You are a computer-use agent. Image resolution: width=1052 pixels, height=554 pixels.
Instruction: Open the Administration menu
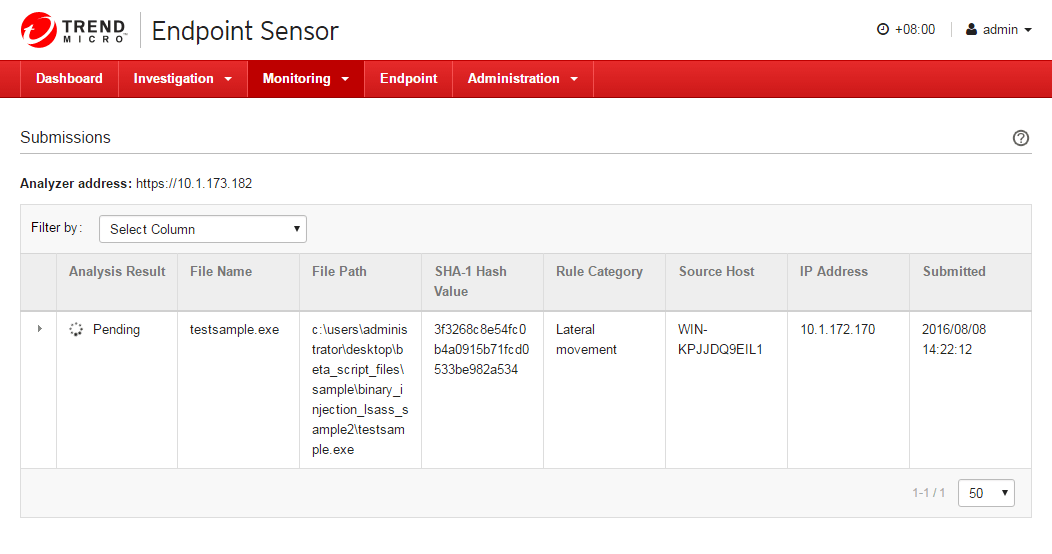click(x=523, y=79)
